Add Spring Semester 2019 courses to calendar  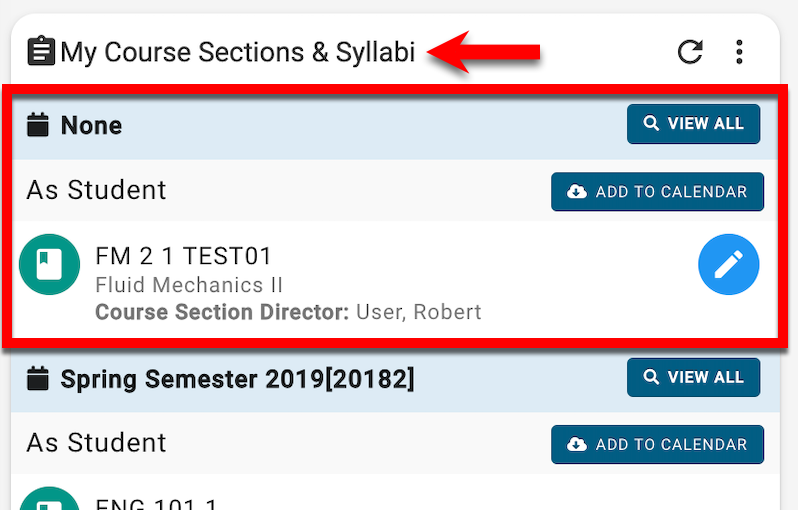(x=657, y=444)
